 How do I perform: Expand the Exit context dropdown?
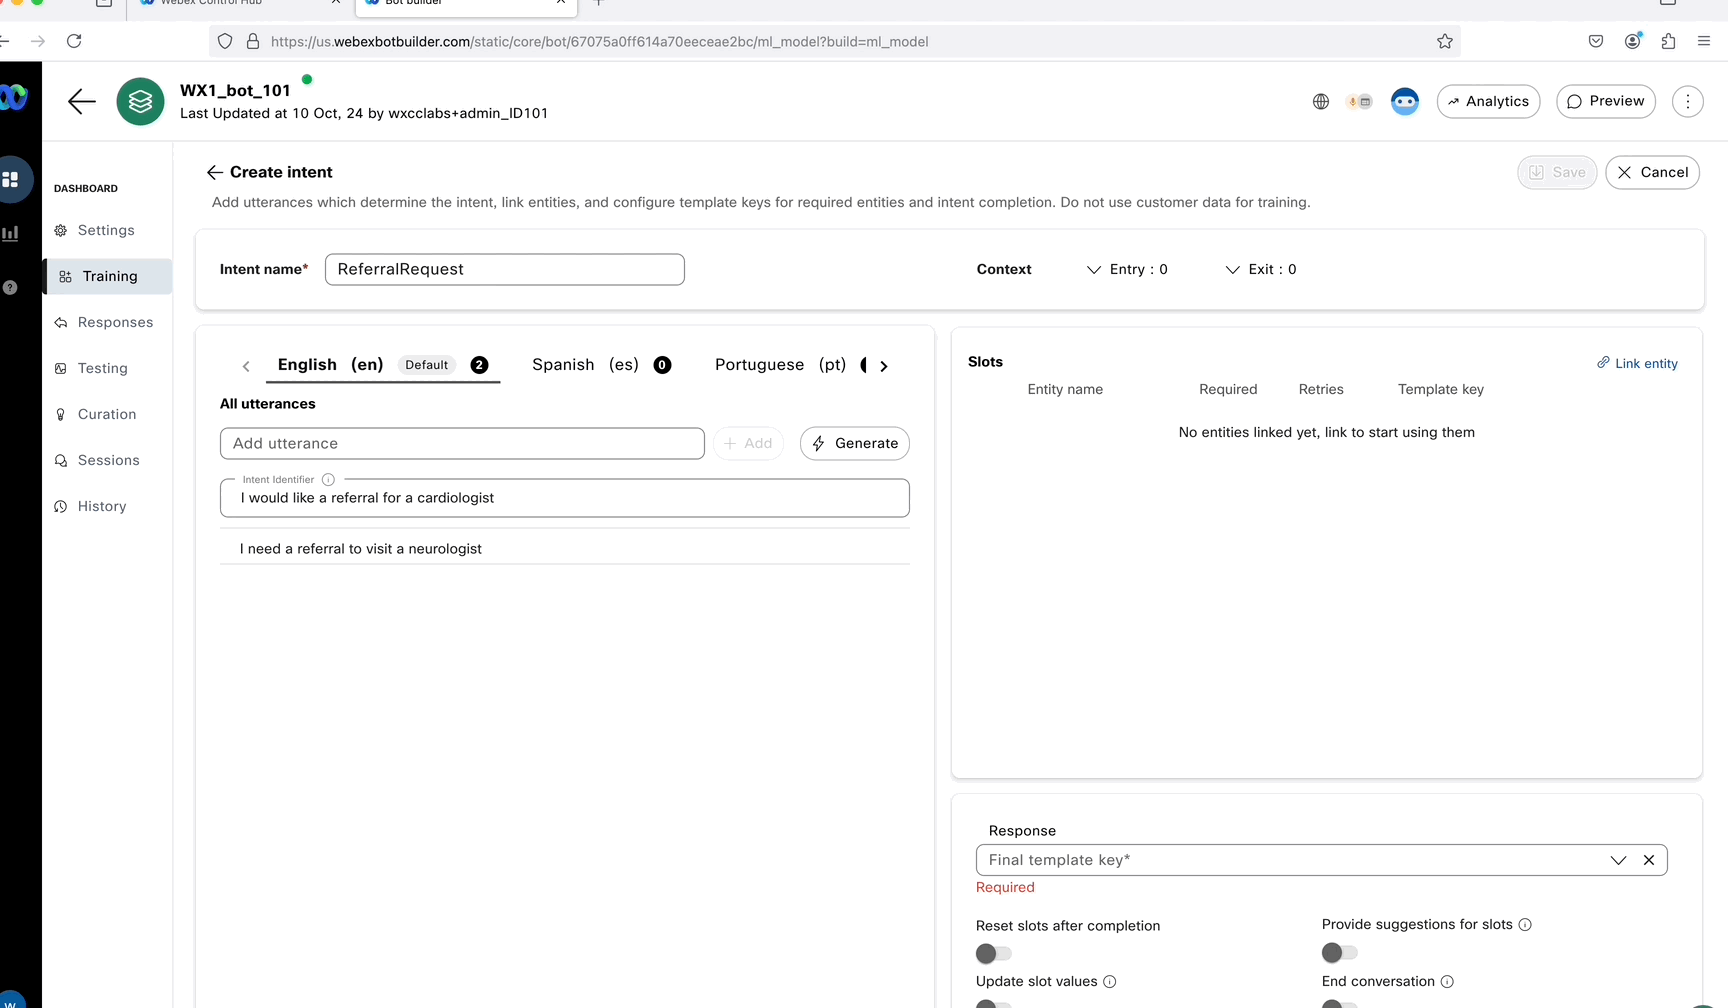1261,269
